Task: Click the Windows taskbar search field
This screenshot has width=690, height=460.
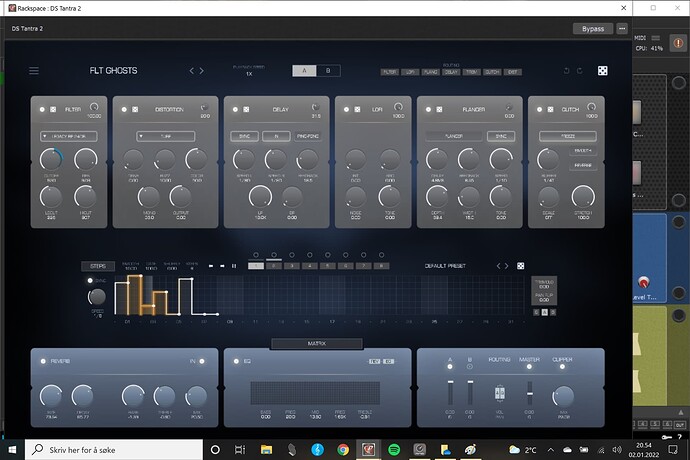Action: (114, 449)
